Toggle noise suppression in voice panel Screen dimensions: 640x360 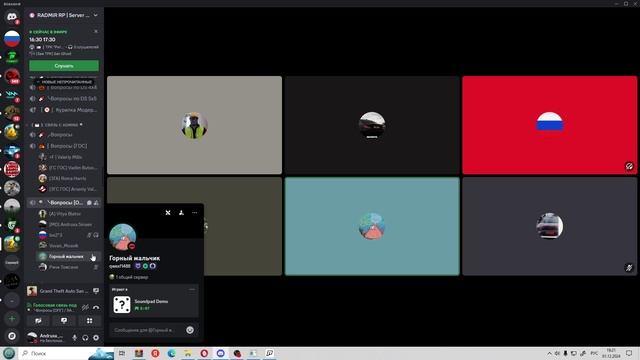85,307
